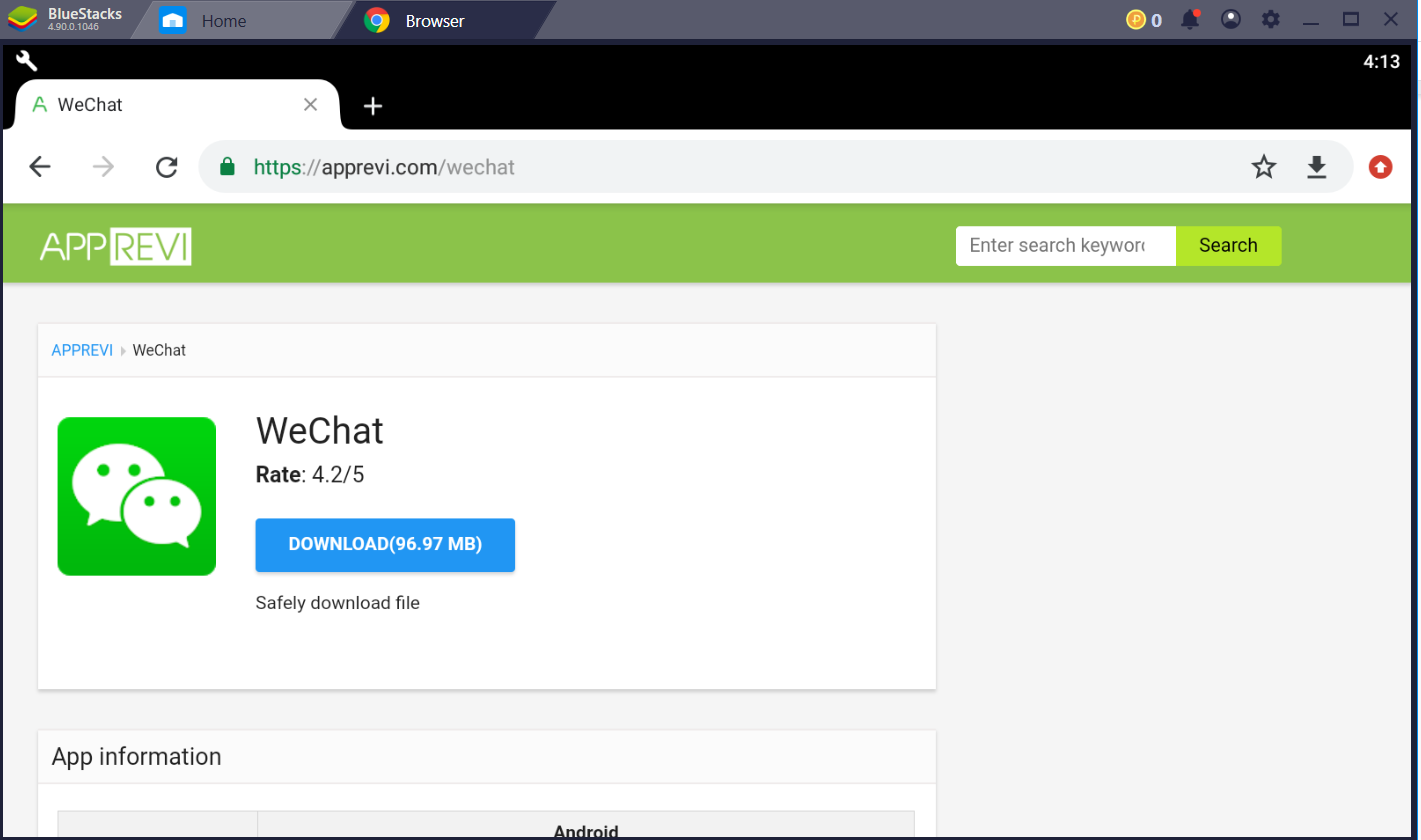Click the green Search button
Viewport: 1421px width, 840px height.
click(1228, 246)
